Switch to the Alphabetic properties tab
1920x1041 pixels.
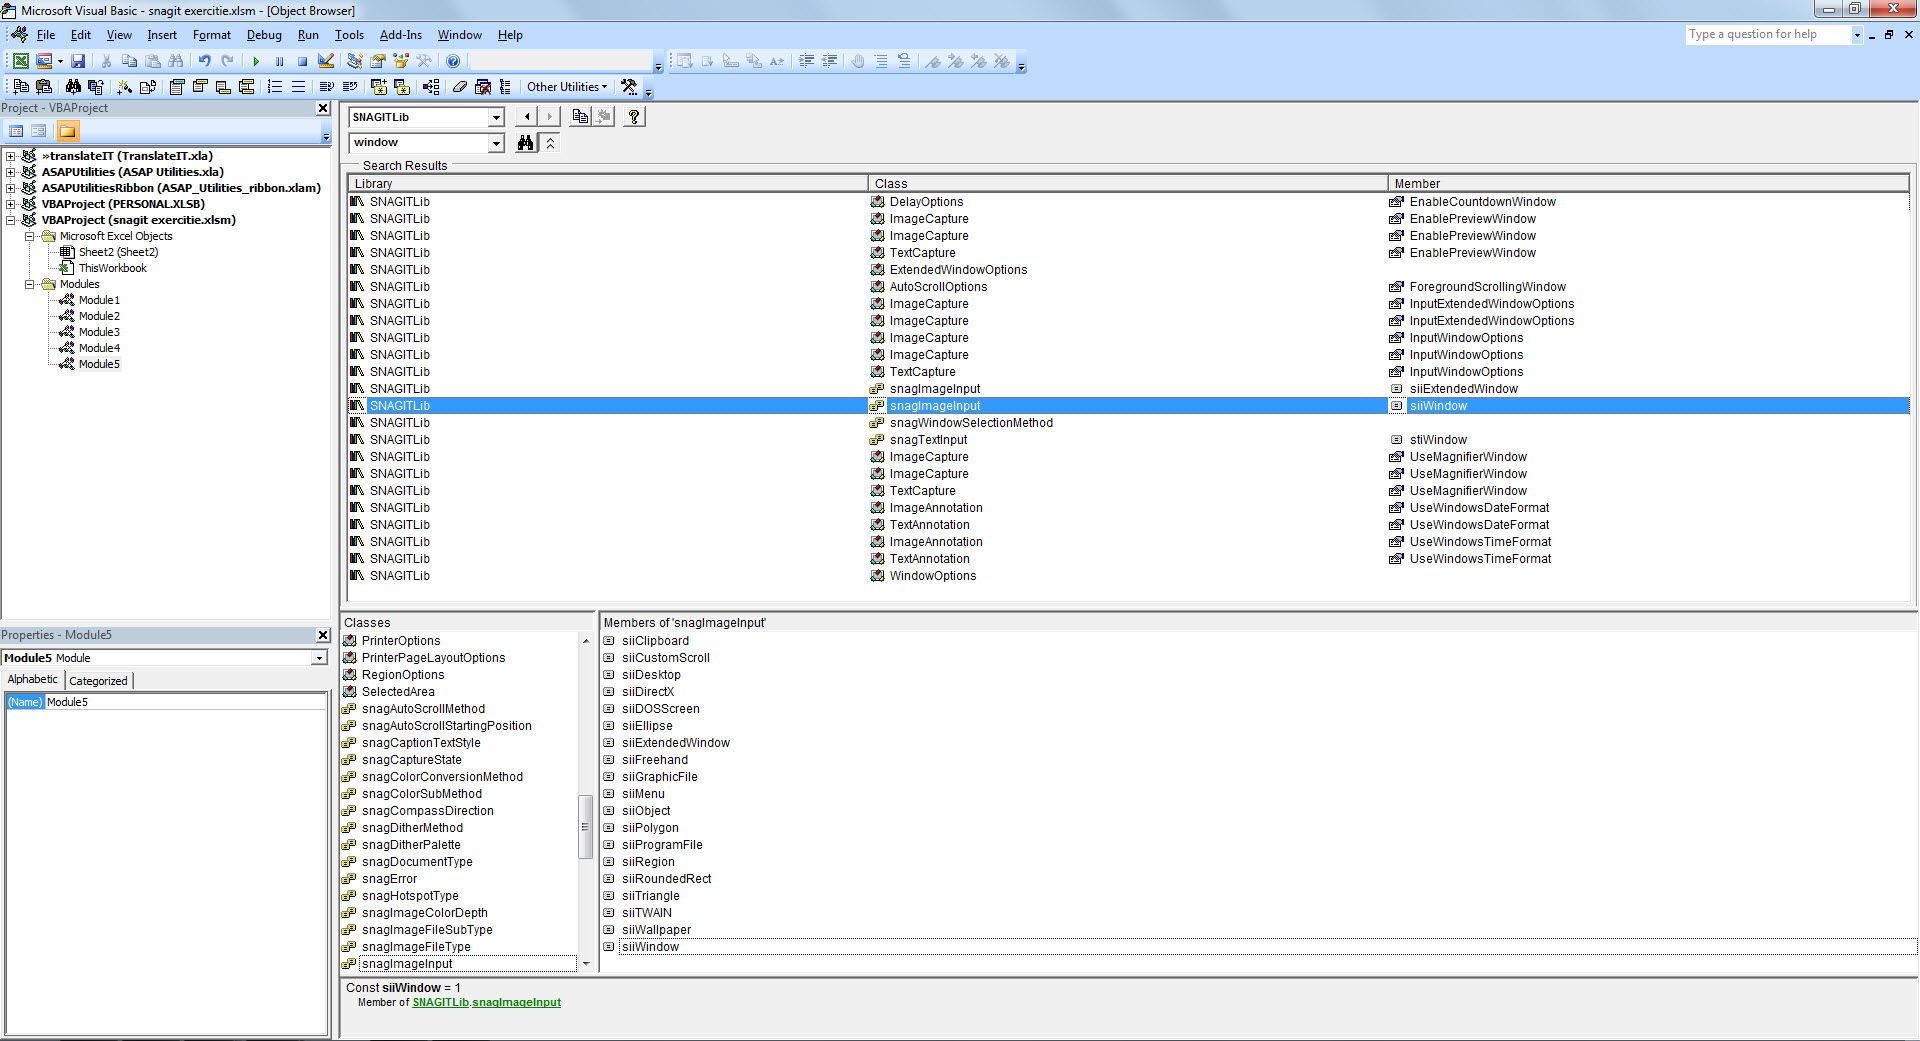[x=33, y=679]
